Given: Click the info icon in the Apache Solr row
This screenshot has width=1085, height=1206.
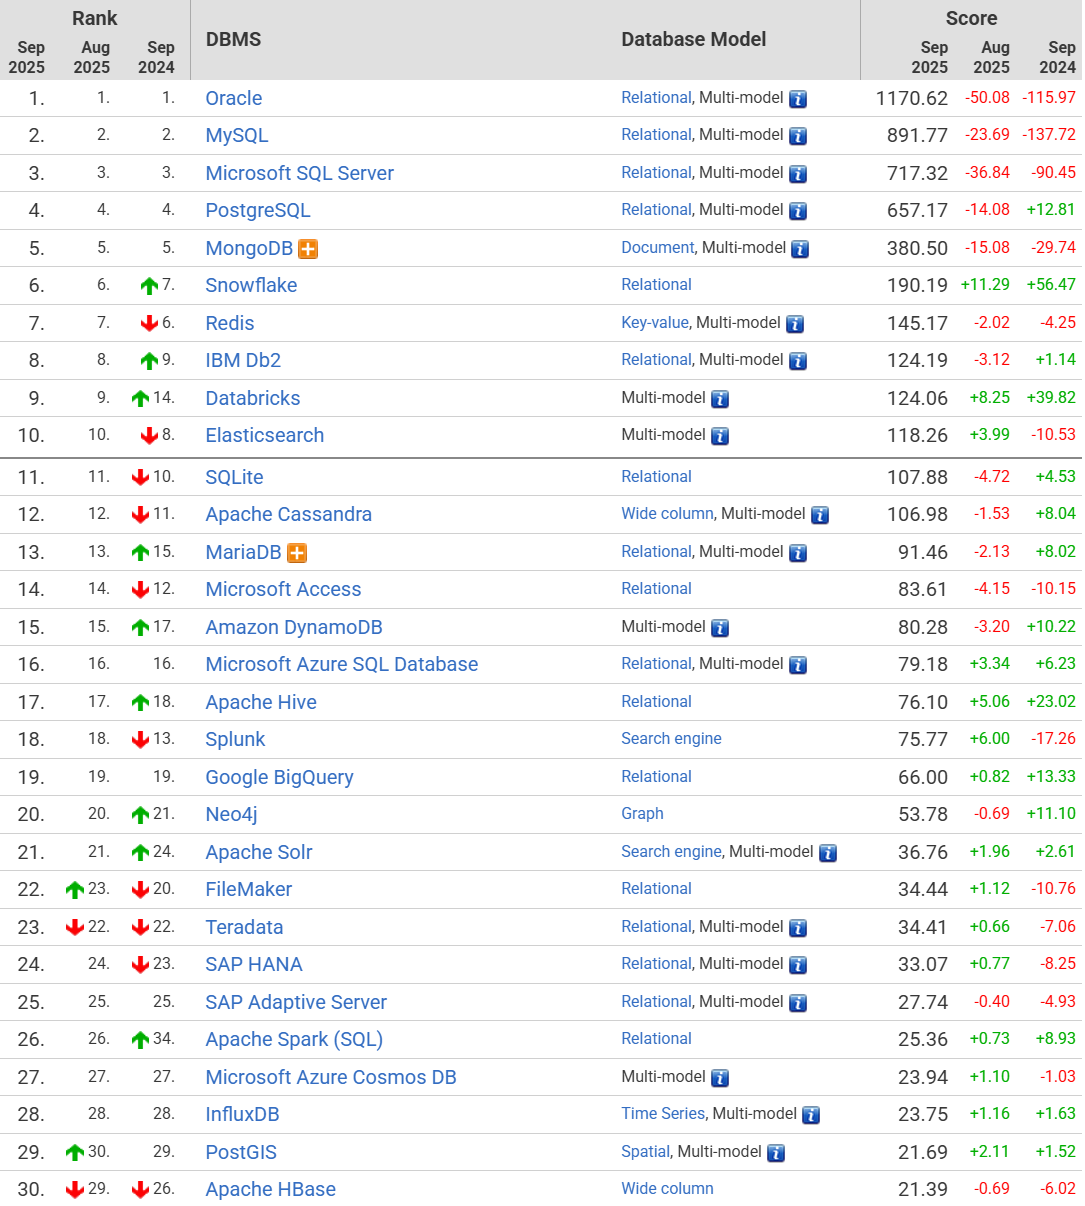Looking at the screenshot, I should click(828, 853).
